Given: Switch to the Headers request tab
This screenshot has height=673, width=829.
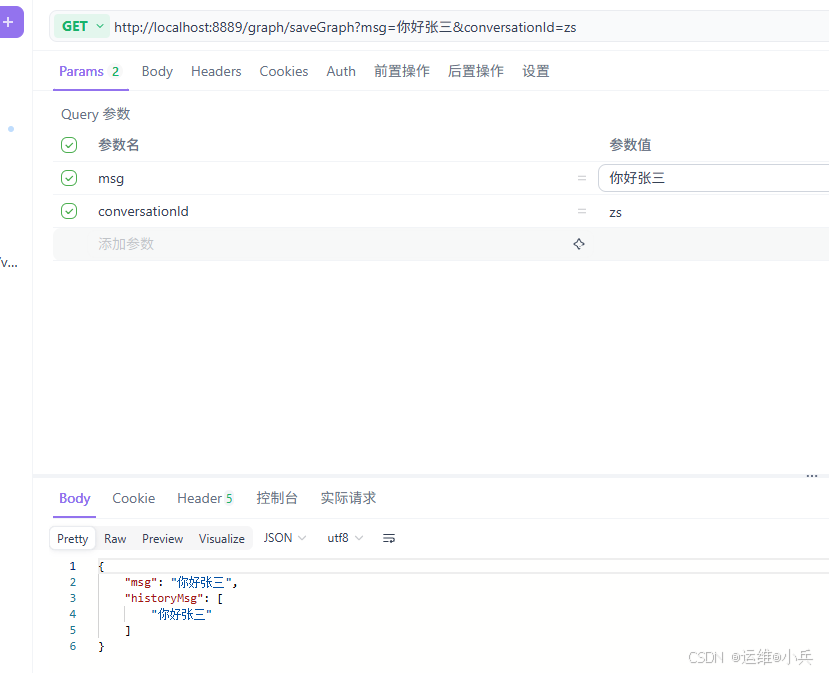Looking at the screenshot, I should (x=216, y=71).
